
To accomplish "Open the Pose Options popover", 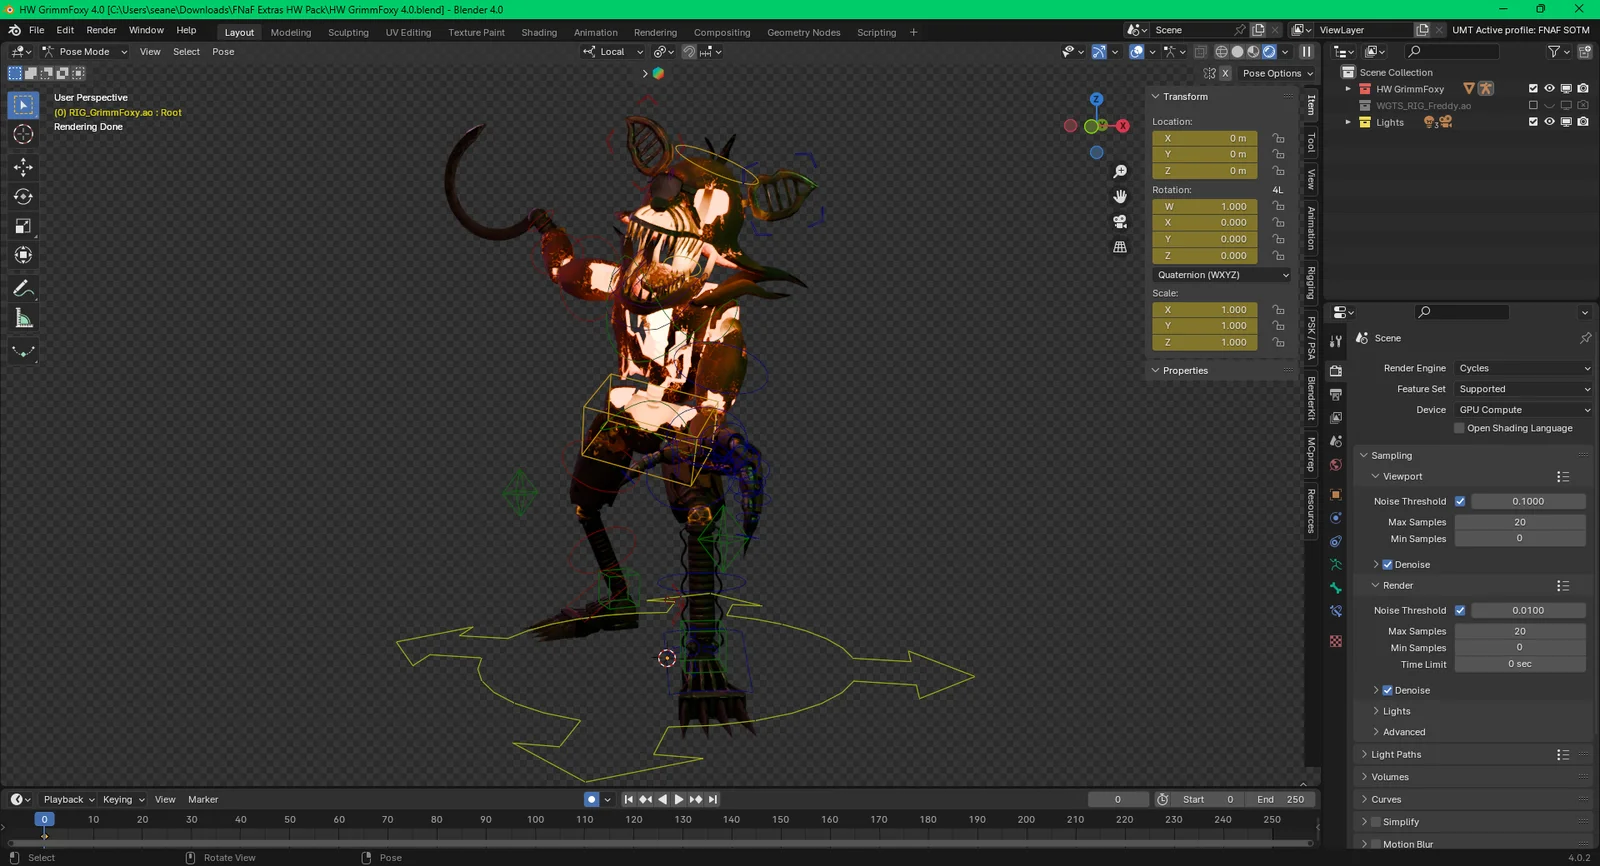I will pos(1277,73).
